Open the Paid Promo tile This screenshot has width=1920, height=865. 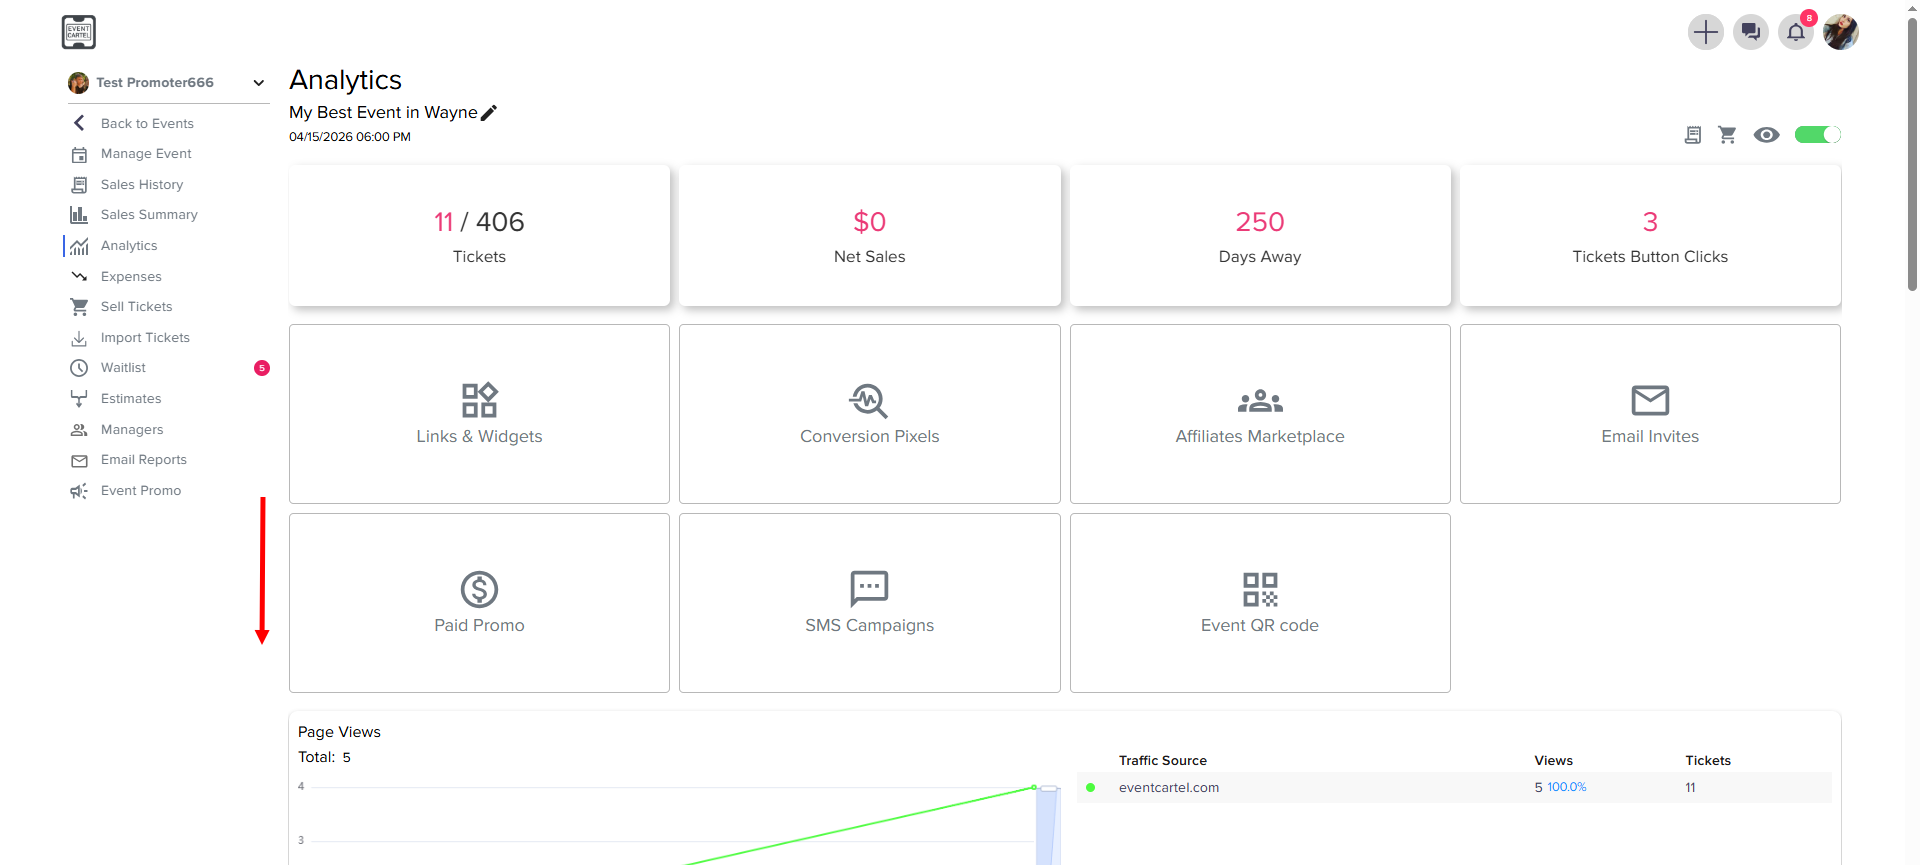point(479,603)
